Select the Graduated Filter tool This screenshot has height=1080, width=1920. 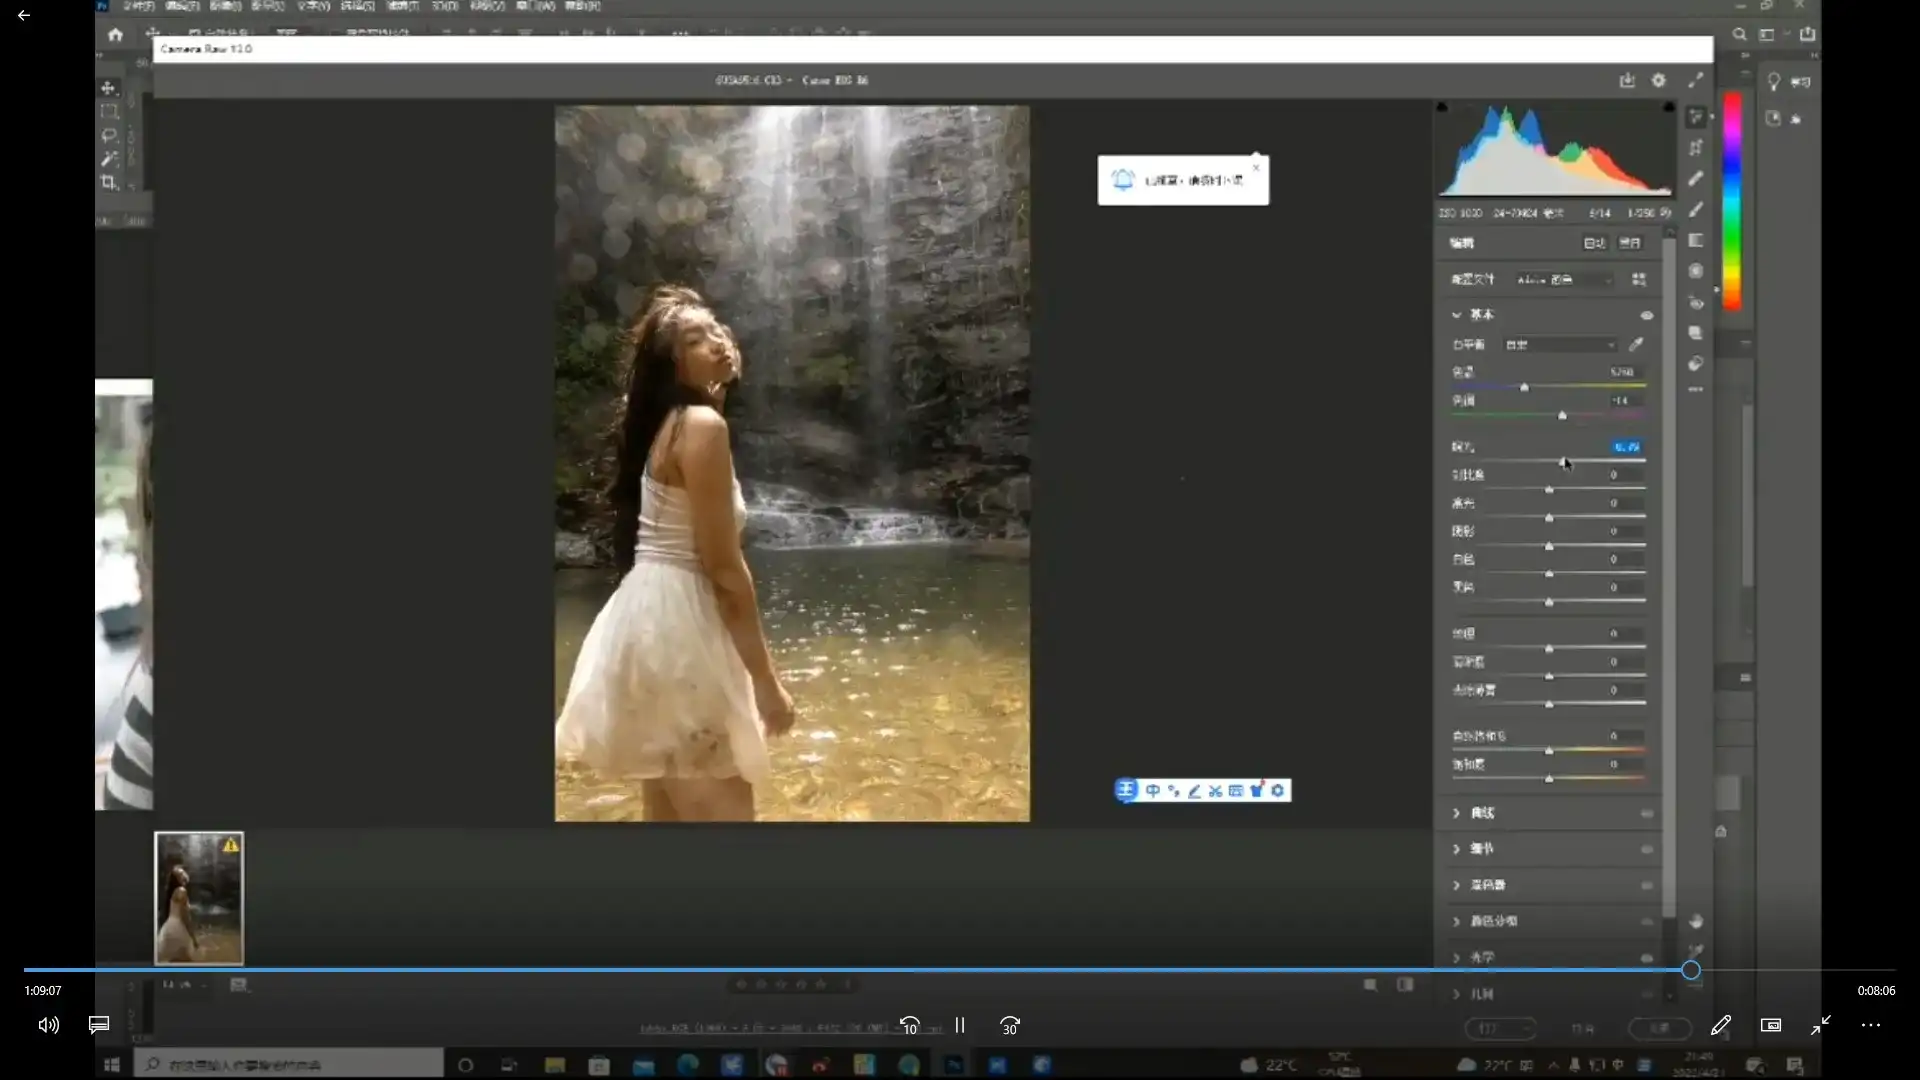click(x=1696, y=241)
